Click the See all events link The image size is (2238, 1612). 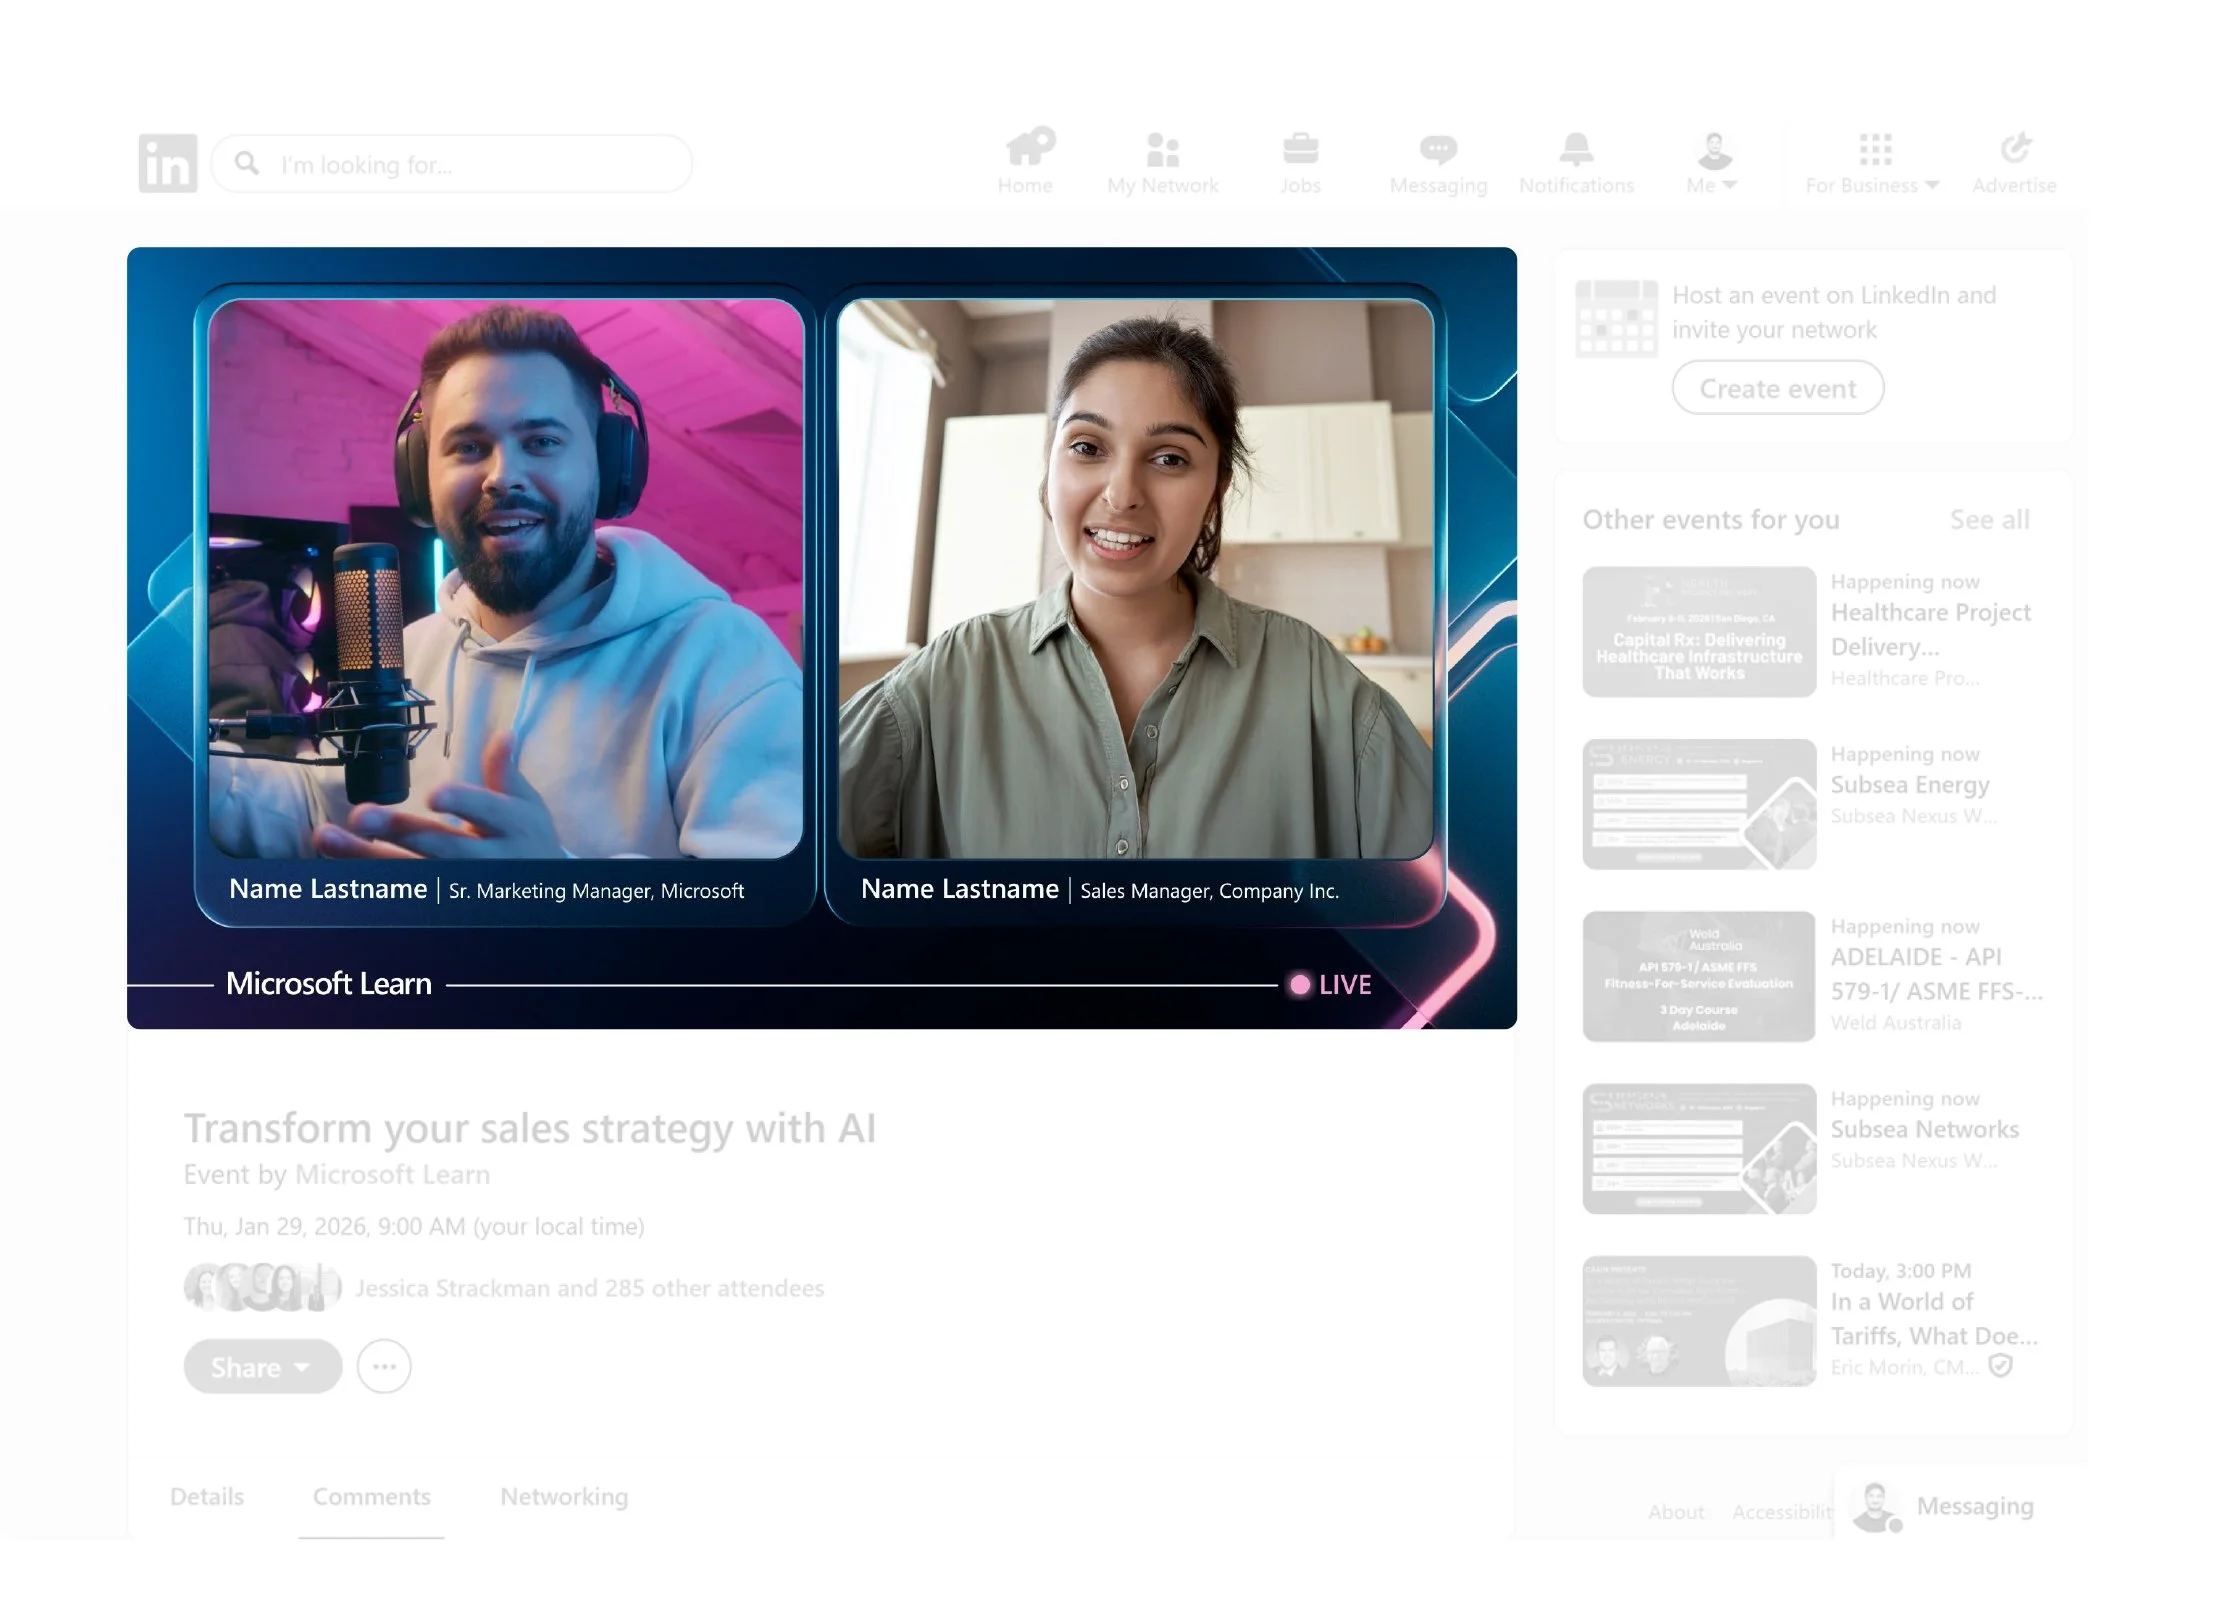click(1989, 520)
